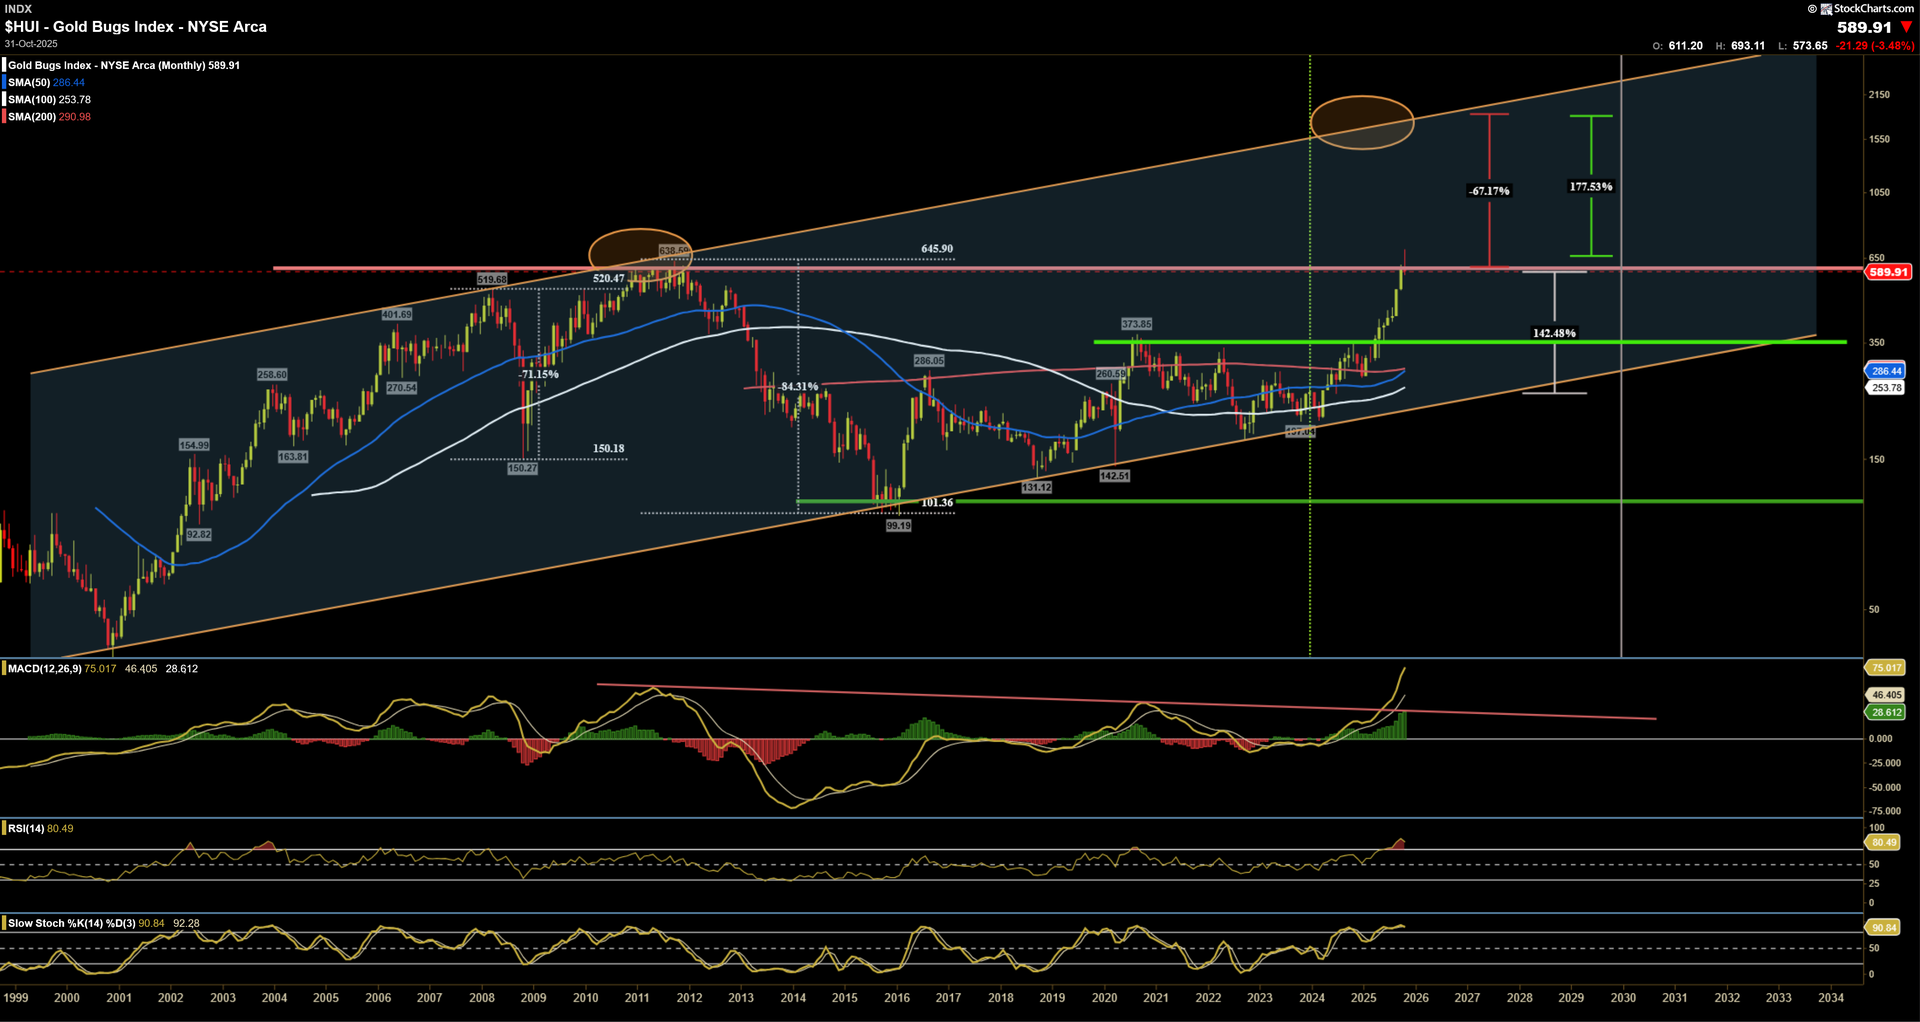The image size is (1920, 1022).
Task: Select the SMA(50) legend entry
Action: point(46,82)
